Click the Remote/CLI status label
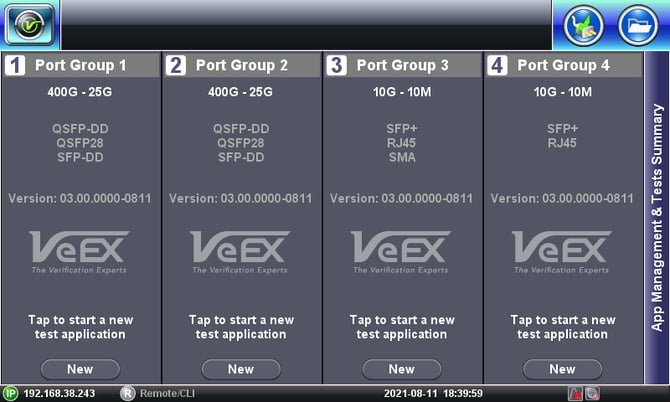The height and width of the screenshot is (402, 670). click(x=167, y=393)
